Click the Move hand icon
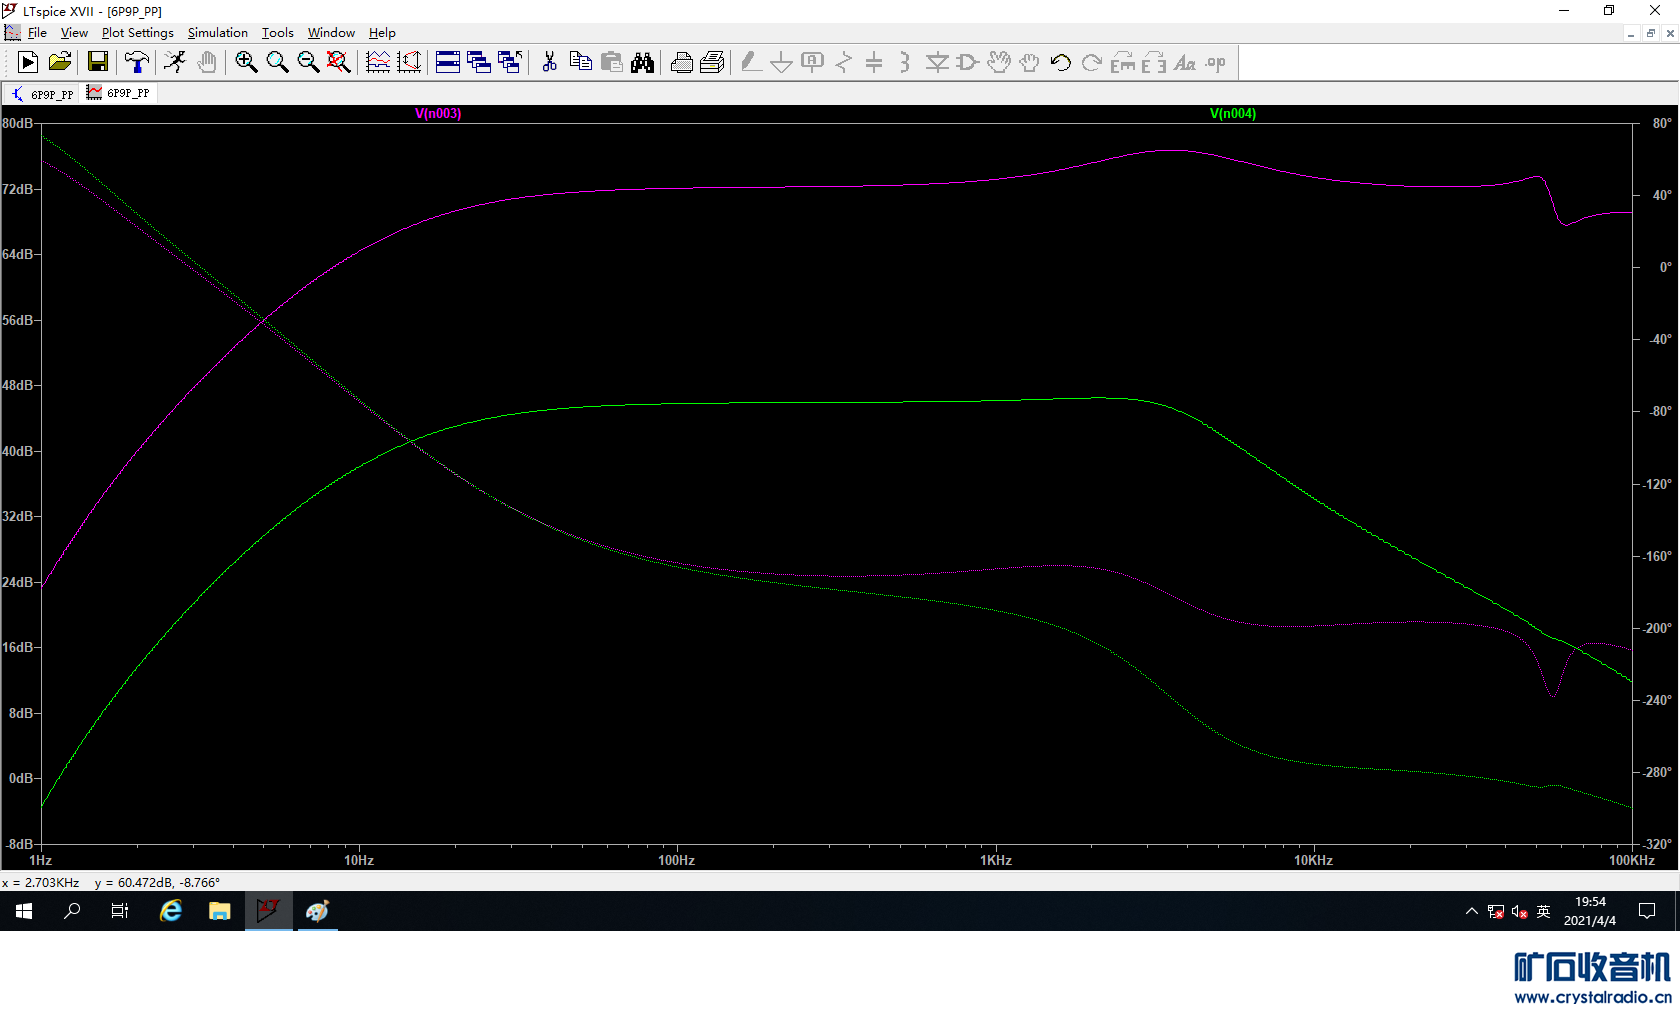Image resolution: width=1680 pixels, height=1010 pixels. click(x=999, y=62)
